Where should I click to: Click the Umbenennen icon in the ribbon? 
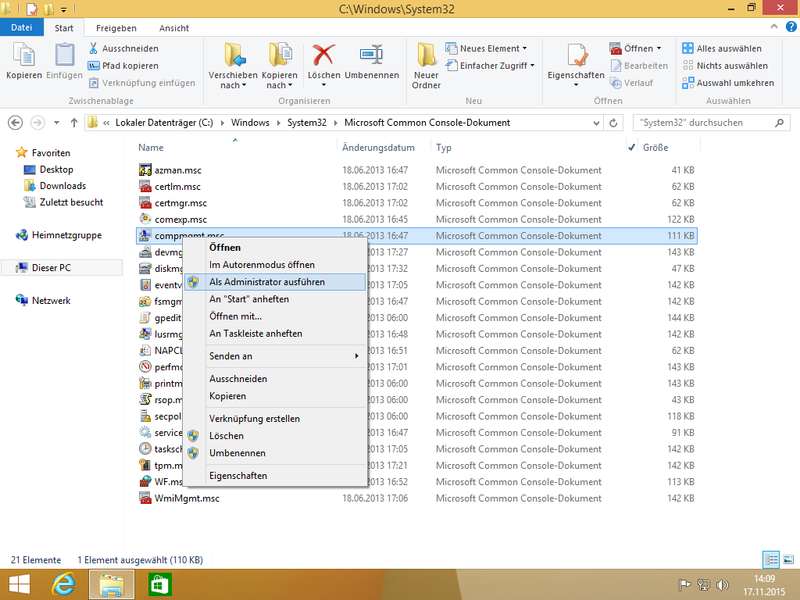pyautogui.click(x=371, y=56)
